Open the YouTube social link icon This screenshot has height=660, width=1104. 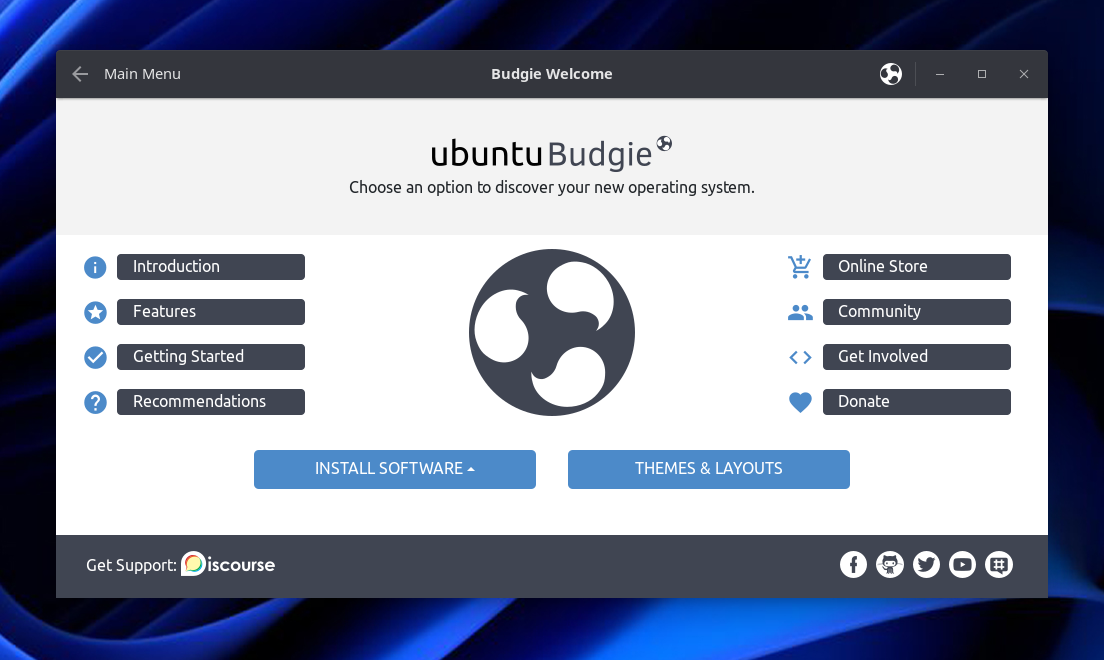click(x=962, y=565)
